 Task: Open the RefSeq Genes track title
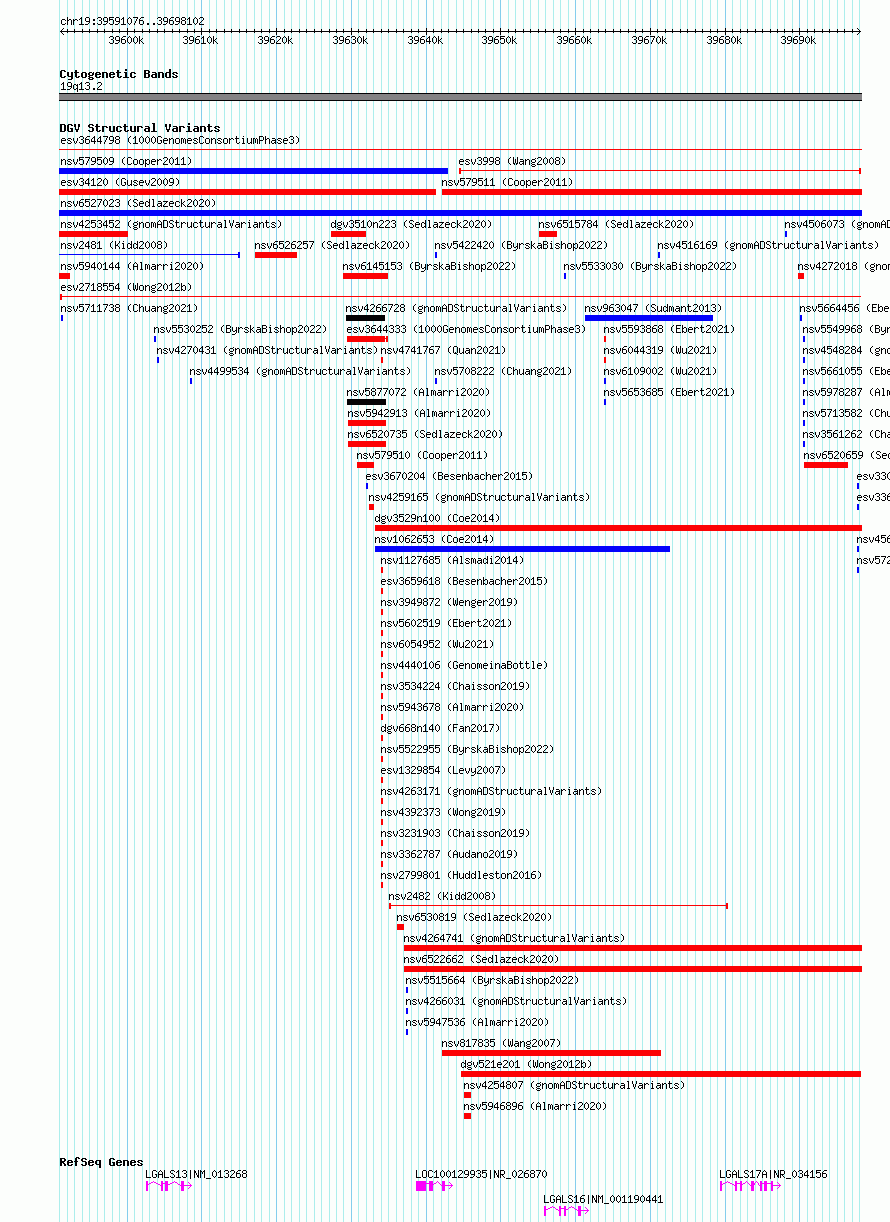click(x=101, y=1162)
